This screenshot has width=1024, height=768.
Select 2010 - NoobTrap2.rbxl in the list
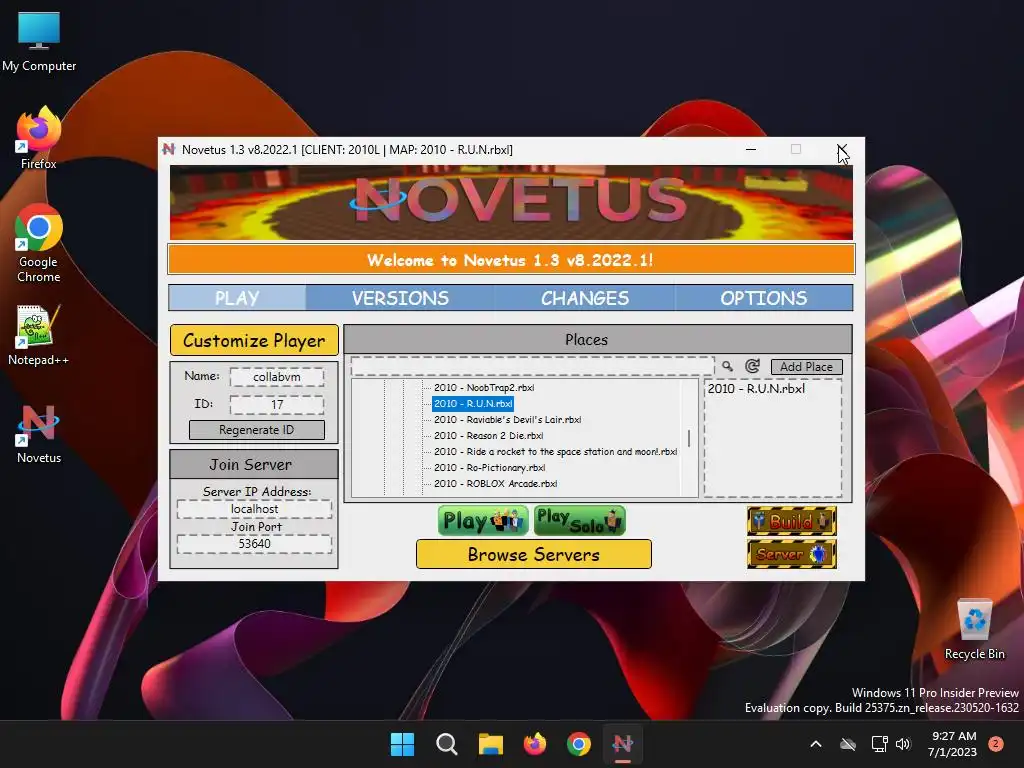pos(484,387)
